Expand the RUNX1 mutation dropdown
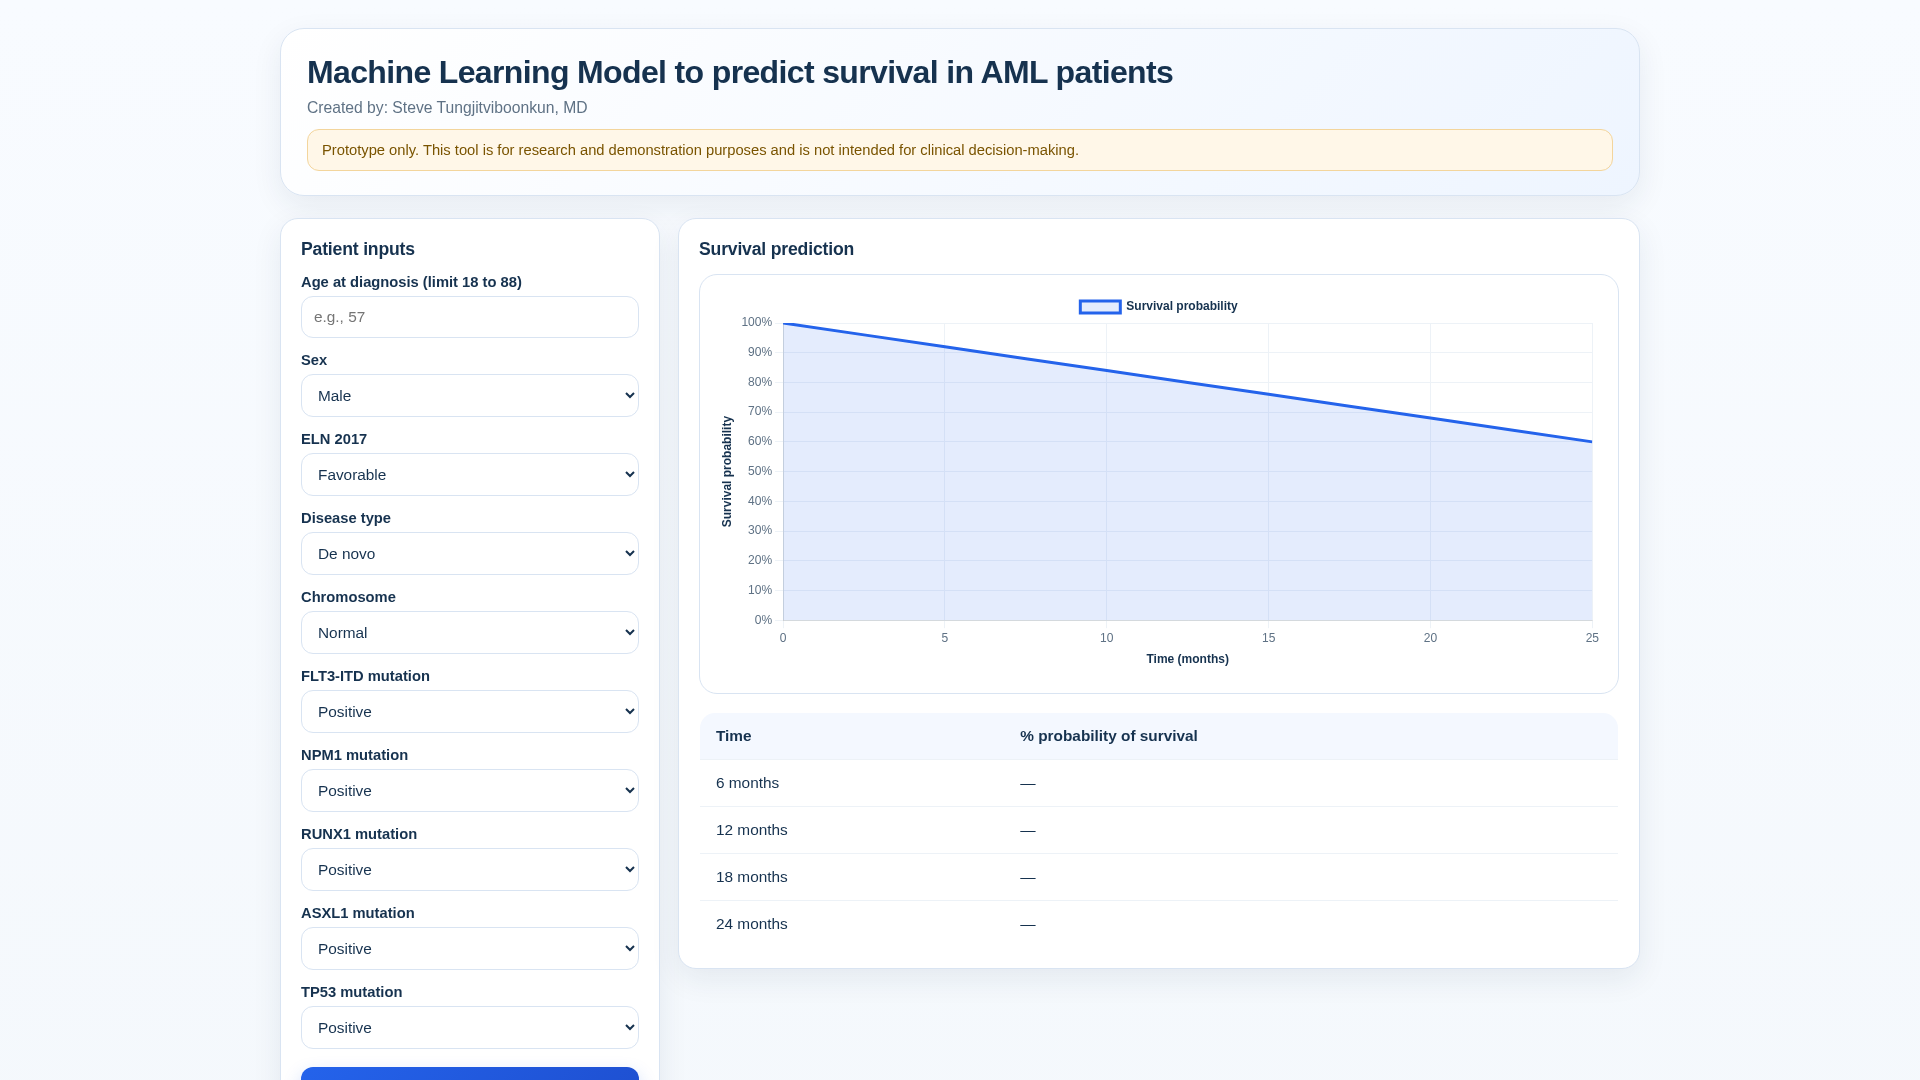This screenshot has width=1920, height=1080. (470, 870)
